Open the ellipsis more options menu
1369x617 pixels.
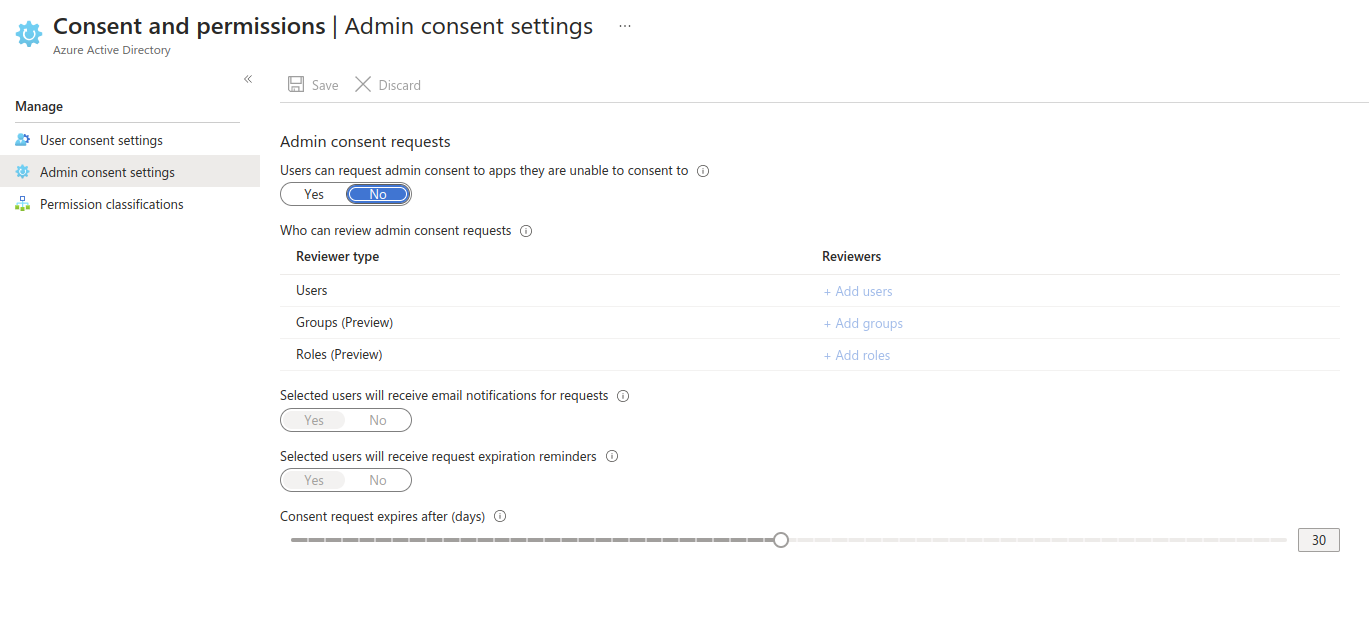point(625,27)
